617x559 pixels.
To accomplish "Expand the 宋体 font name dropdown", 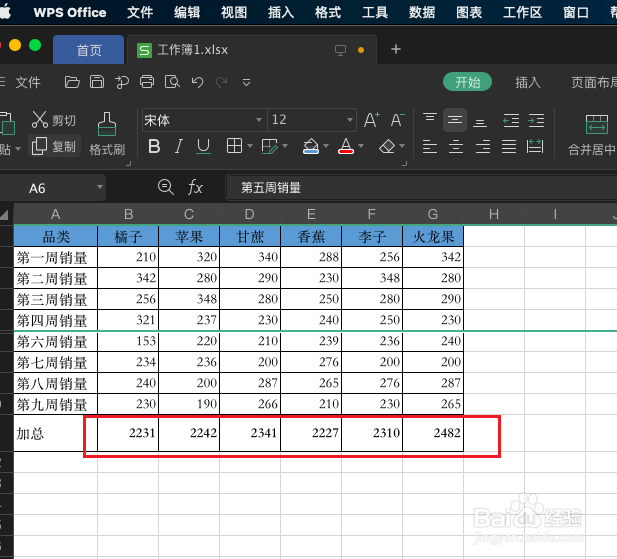I will [259, 120].
